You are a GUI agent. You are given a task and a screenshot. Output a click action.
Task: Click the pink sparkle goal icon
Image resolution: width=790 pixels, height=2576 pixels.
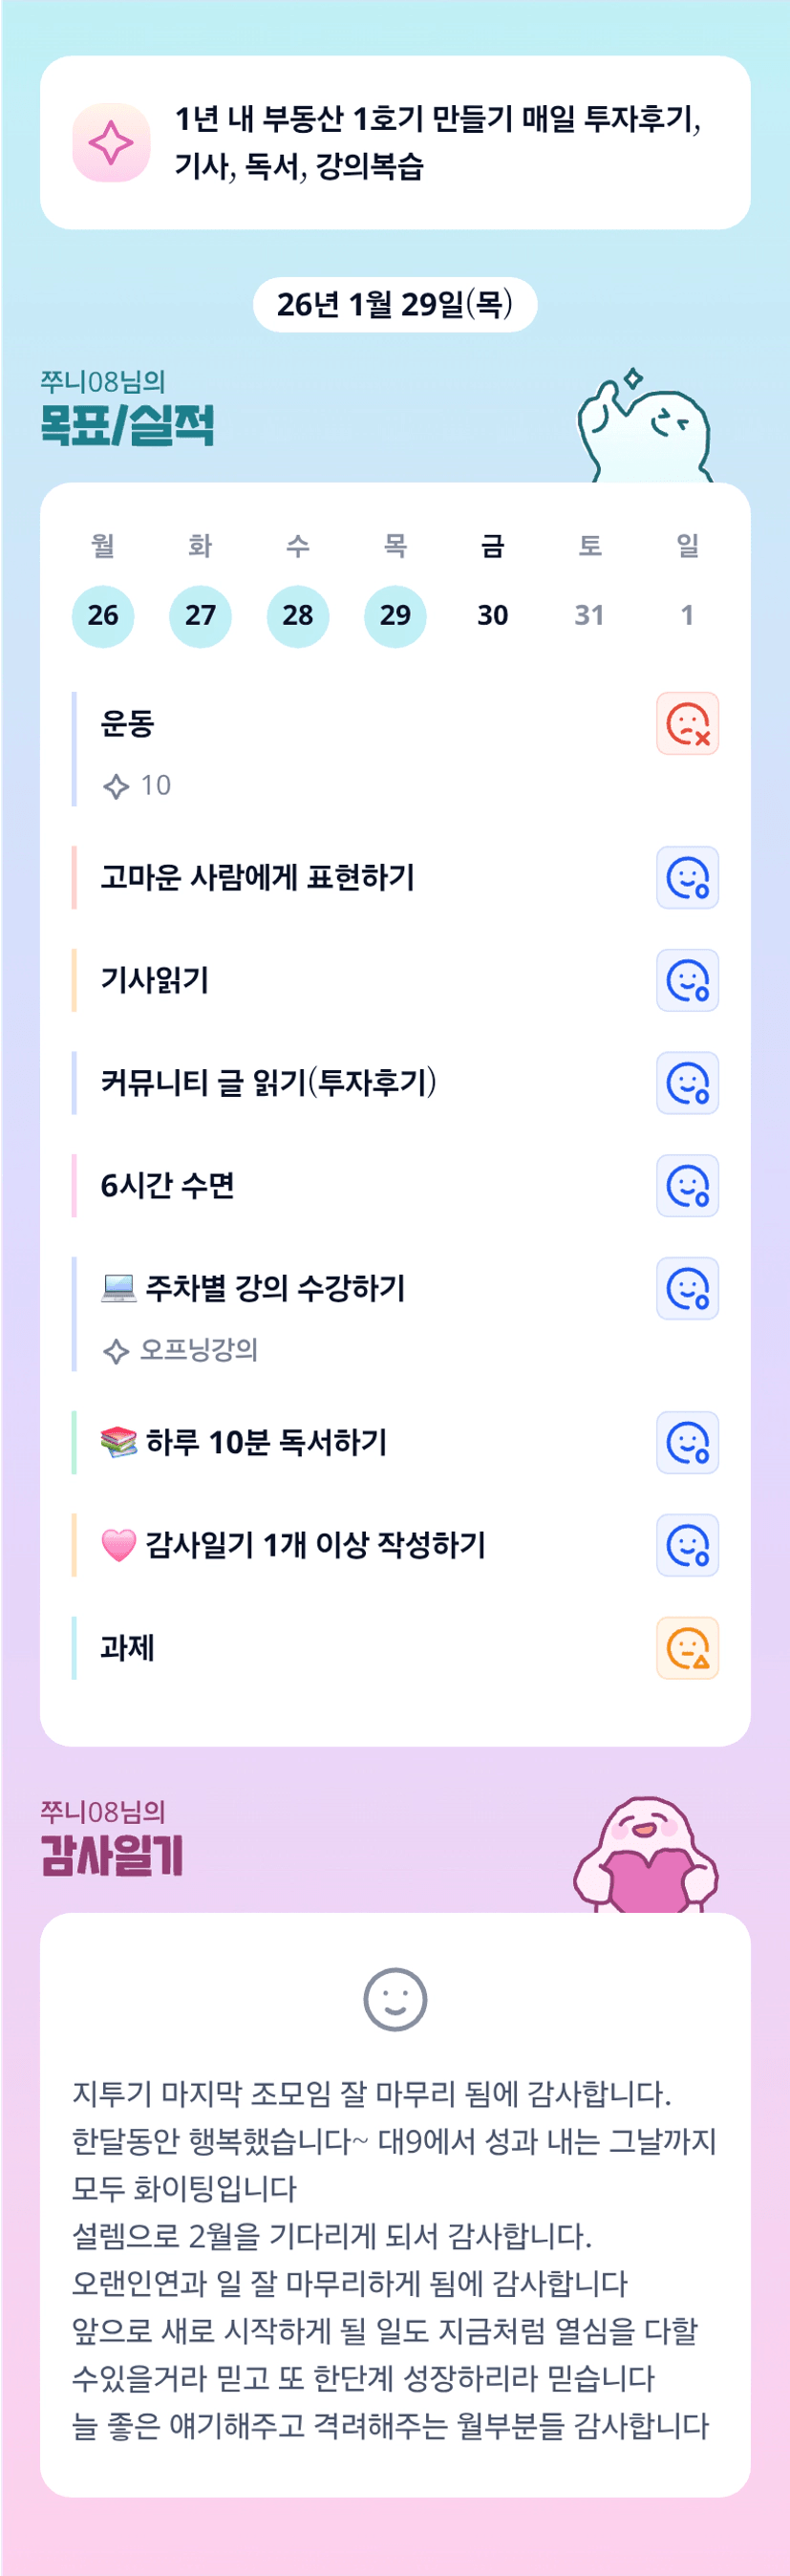click(111, 143)
